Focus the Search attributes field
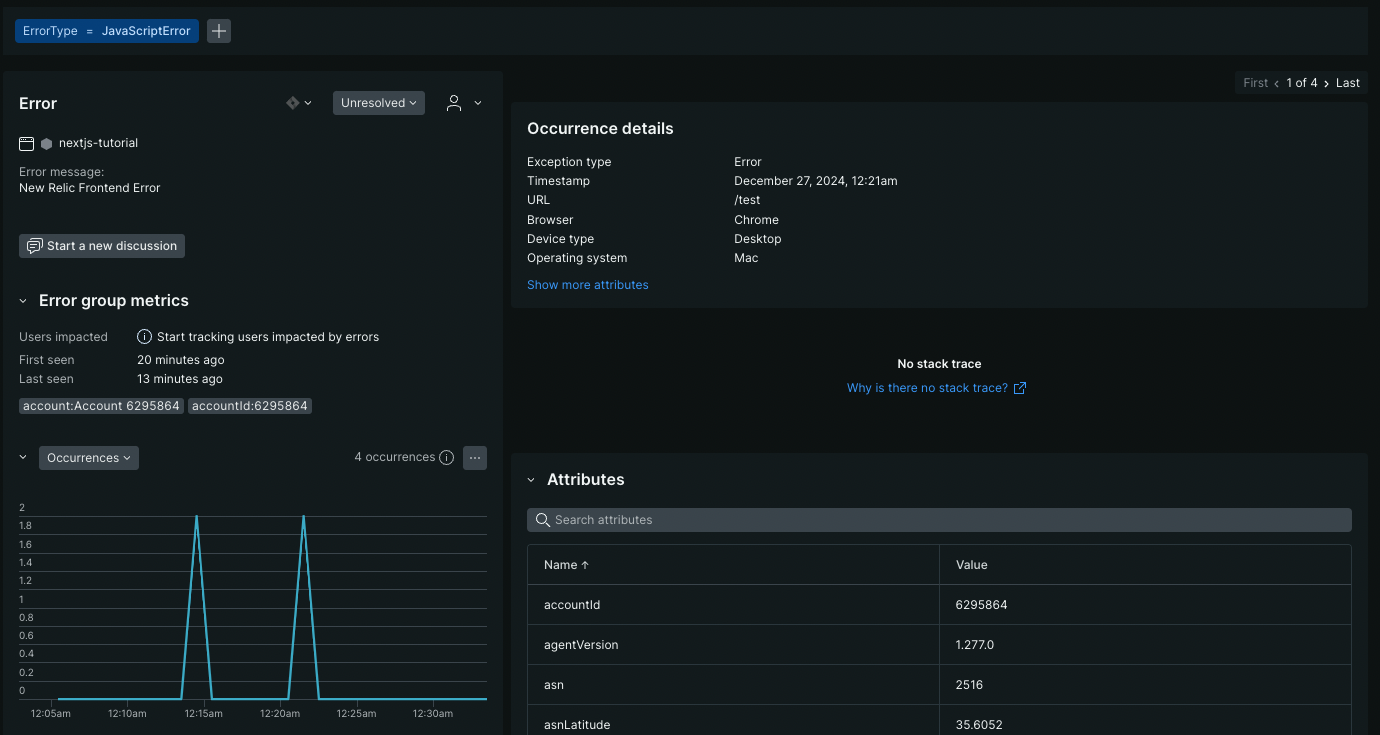 939,520
